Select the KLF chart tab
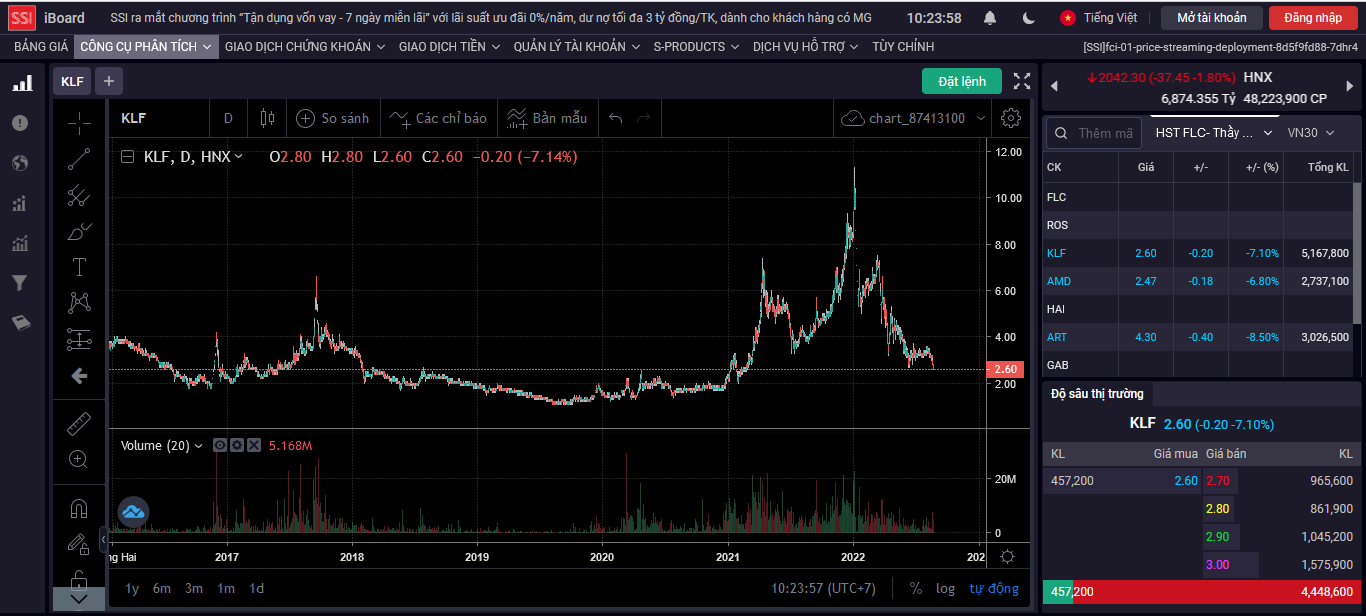The height and width of the screenshot is (616, 1366). (72, 81)
